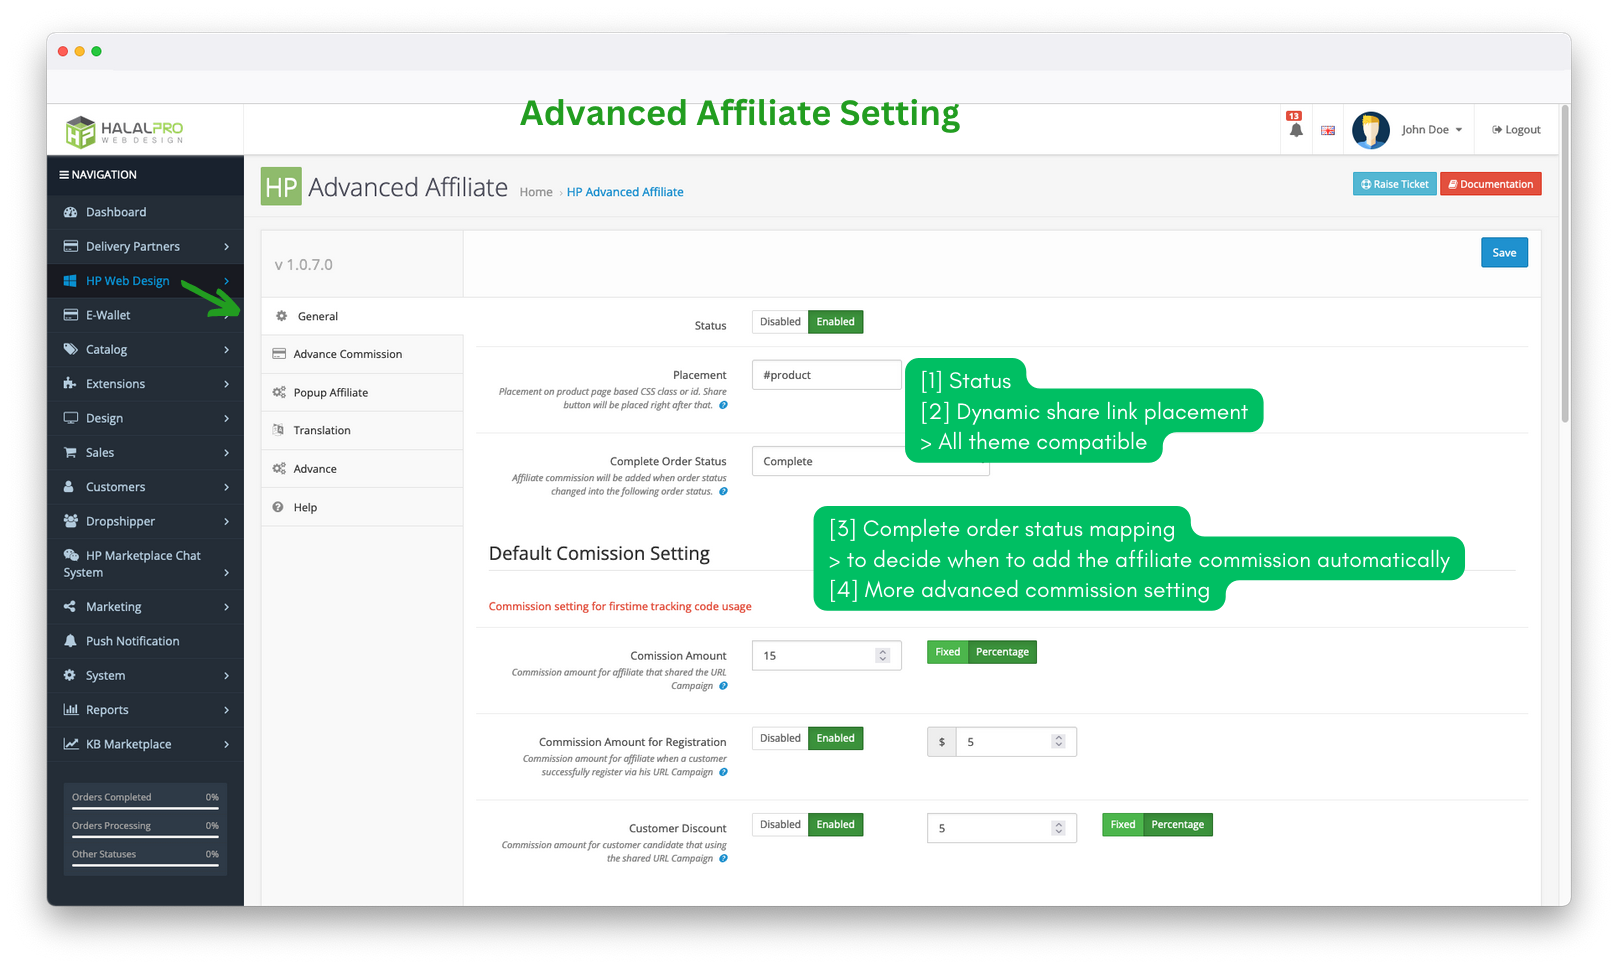
Task: Open the John Doe user dropdown
Action: (1431, 130)
